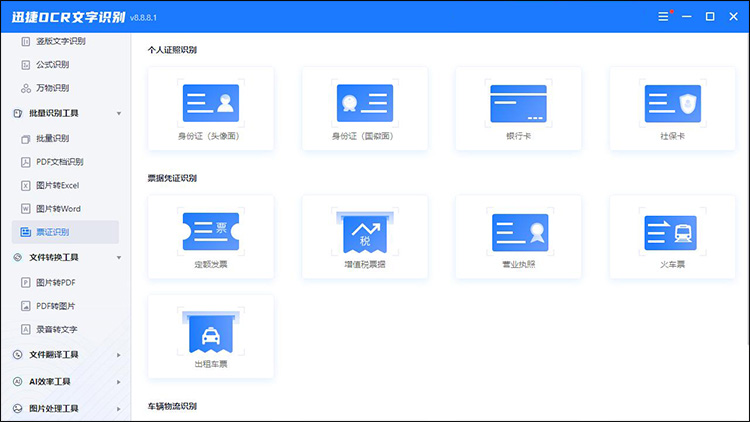Click the AI效率工具 section icon
The width and height of the screenshot is (750, 422).
click(x=18, y=382)
